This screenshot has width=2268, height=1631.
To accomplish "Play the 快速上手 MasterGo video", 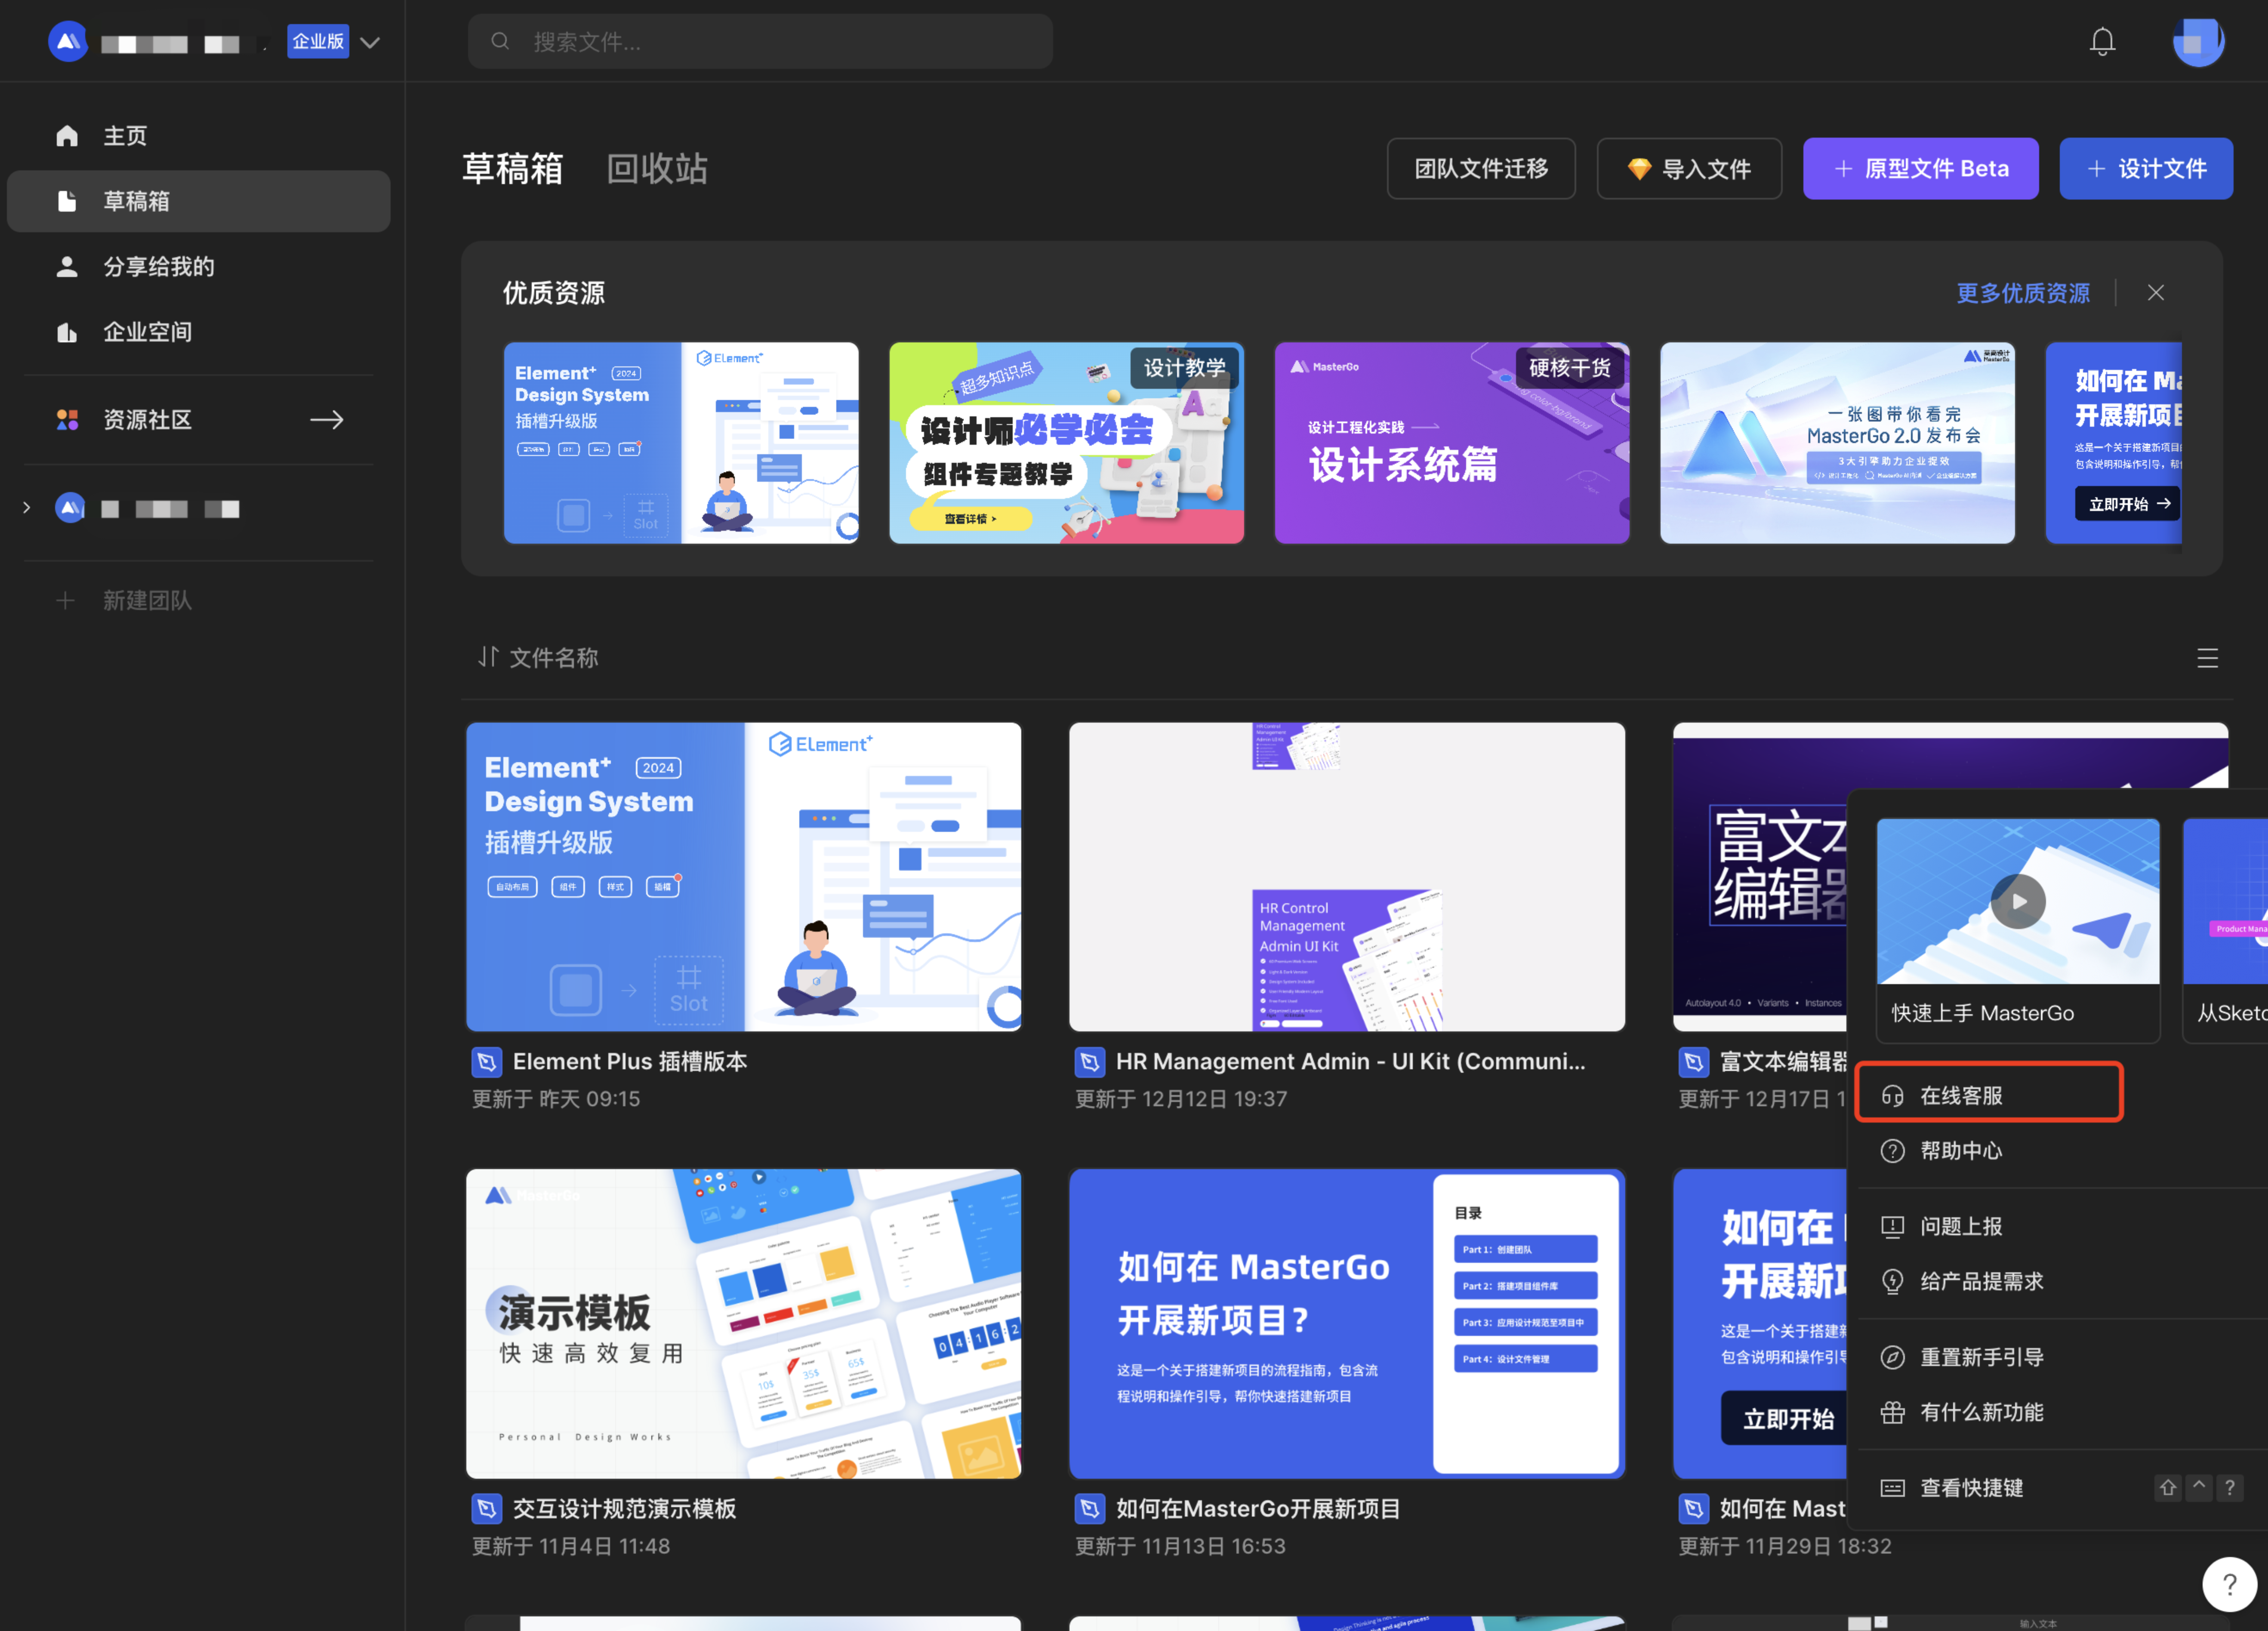I will click(2018, 902).
